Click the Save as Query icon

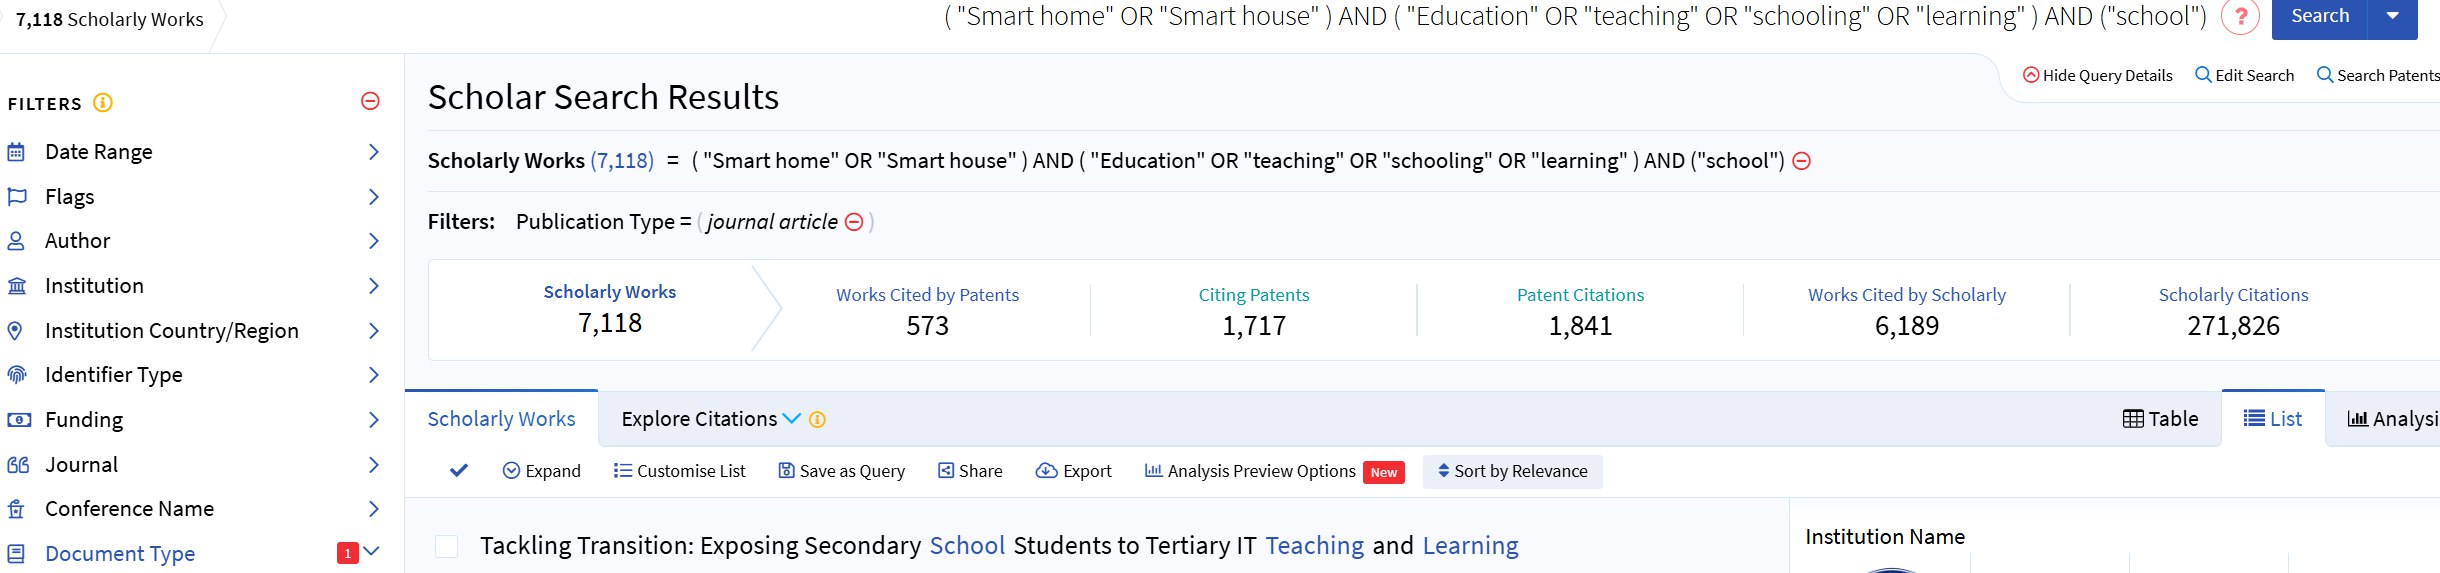[786, 471]
